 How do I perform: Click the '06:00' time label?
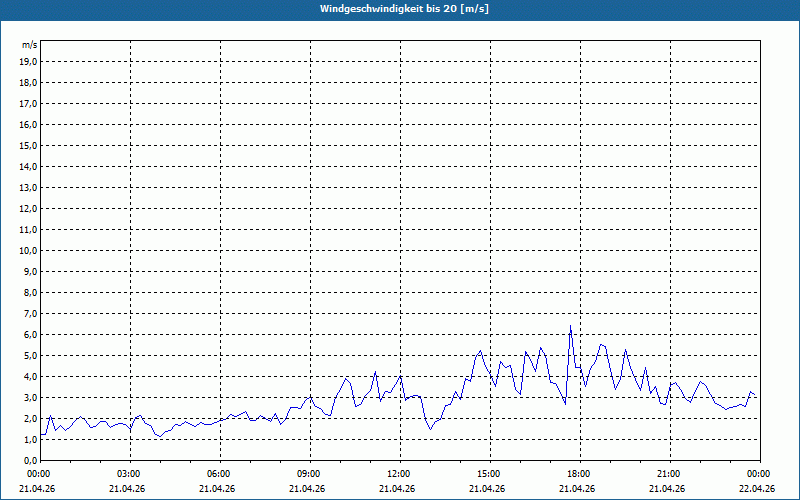220,474
